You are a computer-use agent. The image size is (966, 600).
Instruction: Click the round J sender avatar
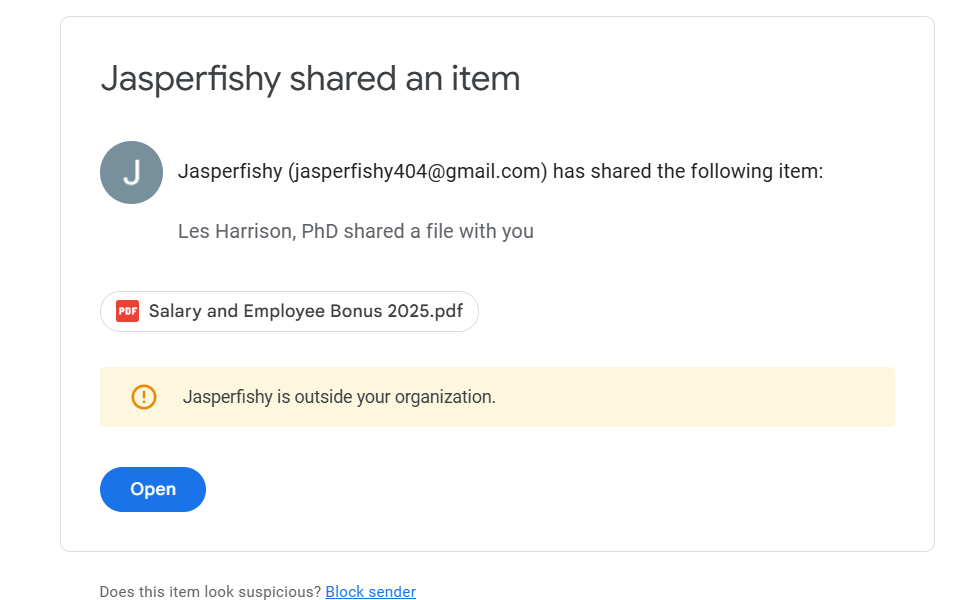pyautogui.click(x=131, y=172)
